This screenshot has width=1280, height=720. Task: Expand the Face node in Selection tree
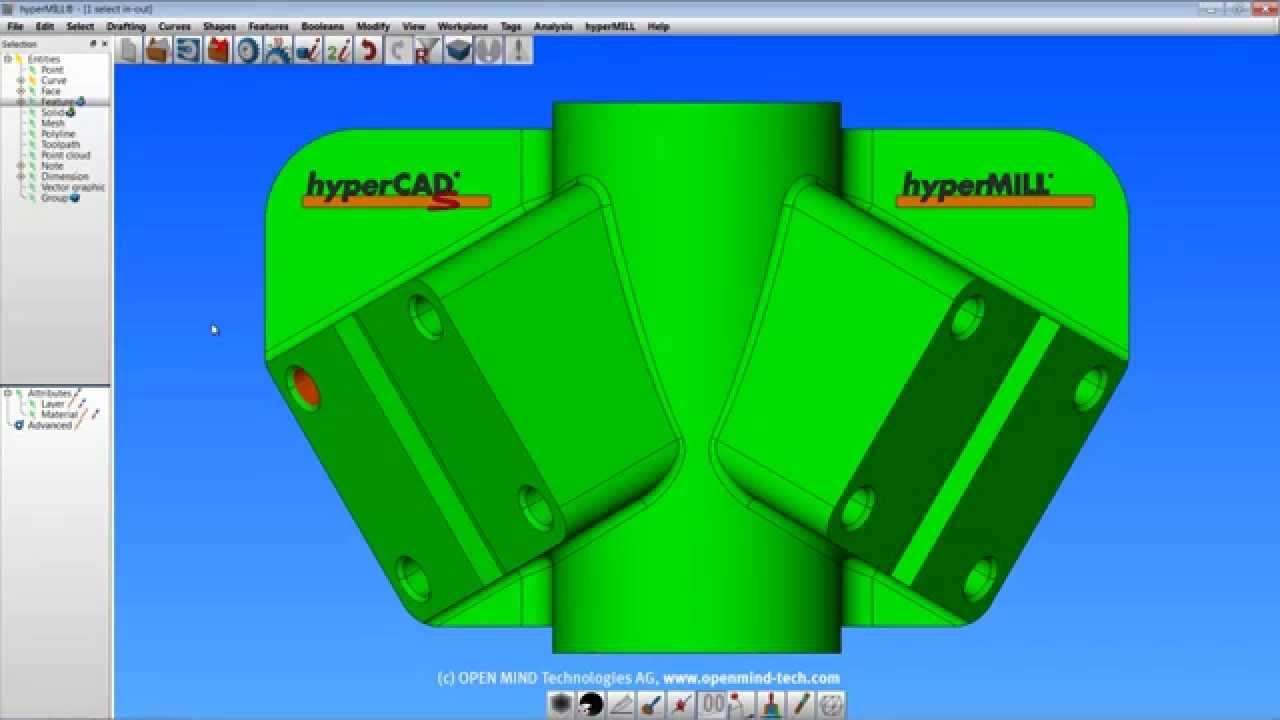pos(20,91)
